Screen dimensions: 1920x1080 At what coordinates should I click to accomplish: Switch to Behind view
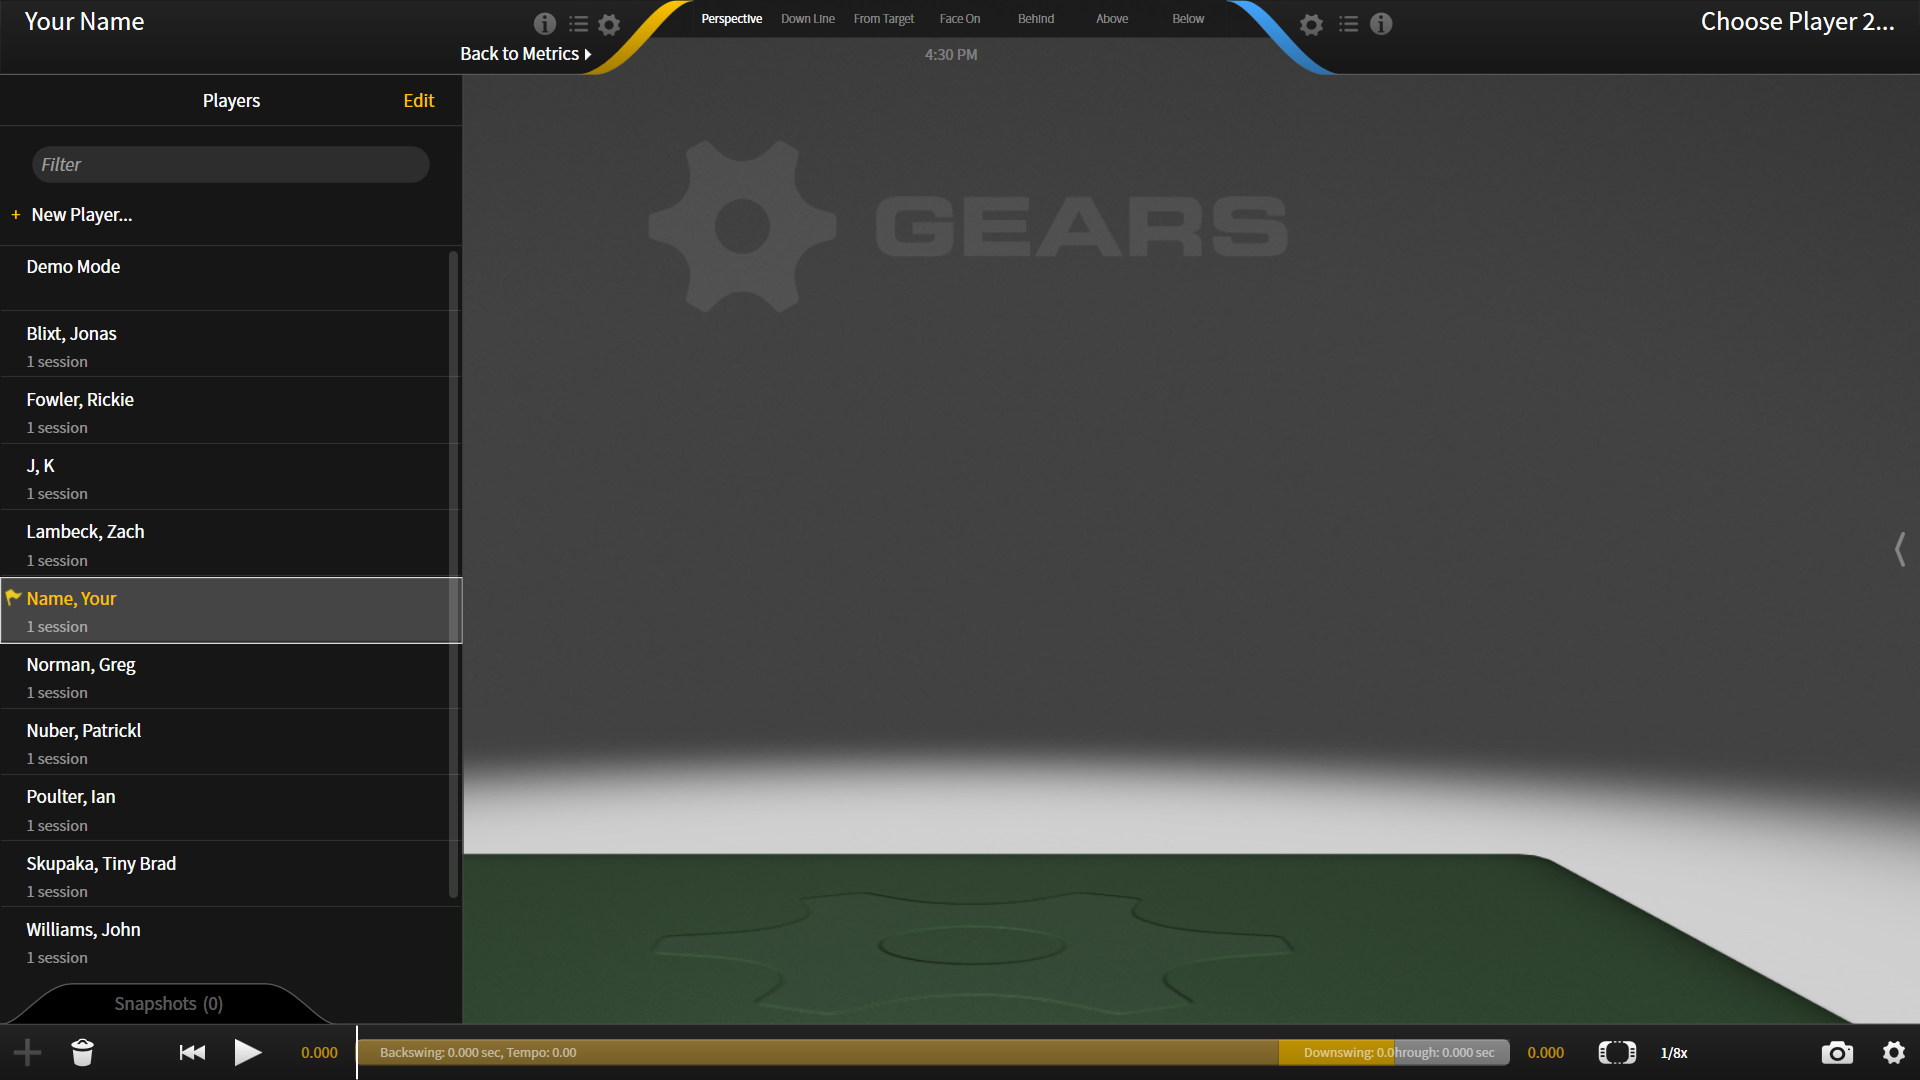(x=1036, y=19)
